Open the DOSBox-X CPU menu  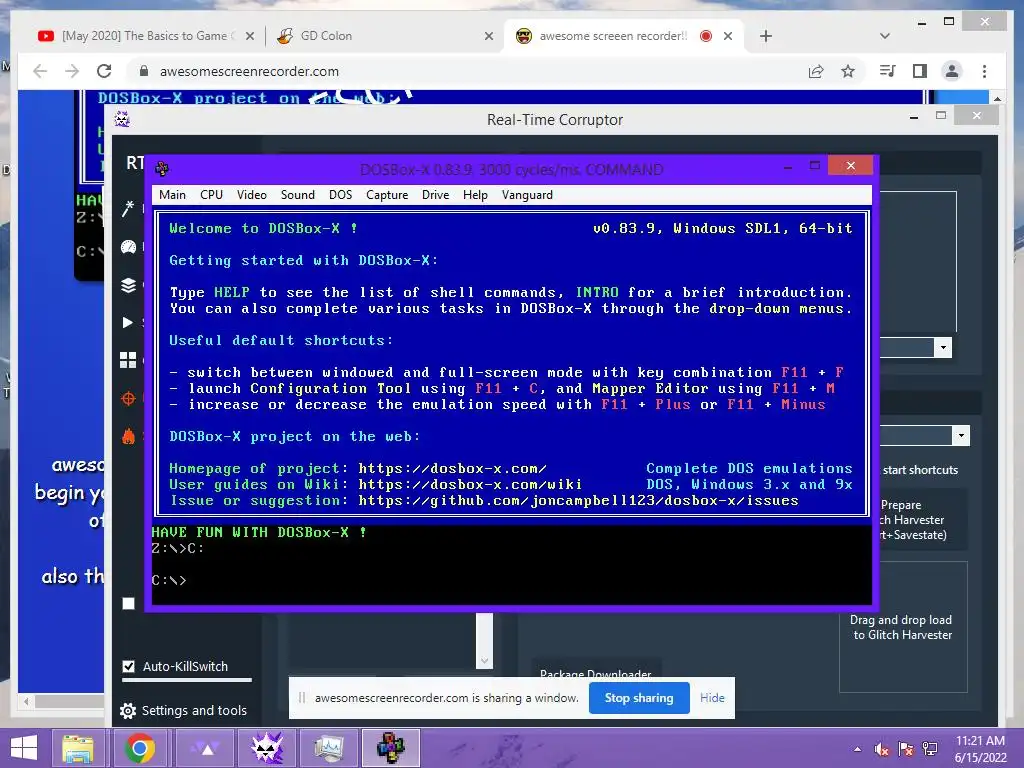pyautogui.click(x=212, y=195)
